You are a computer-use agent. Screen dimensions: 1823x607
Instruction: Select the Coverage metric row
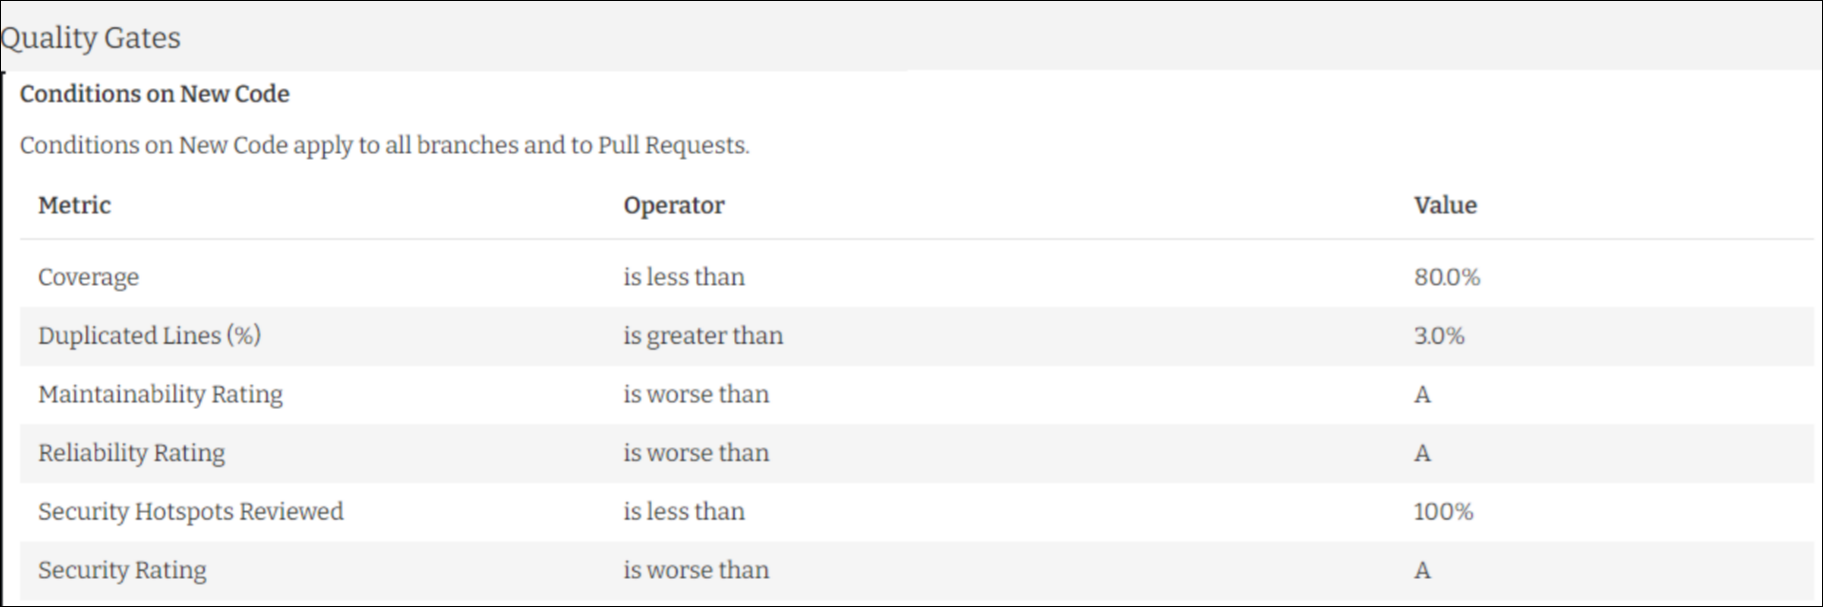click(88, 277)
